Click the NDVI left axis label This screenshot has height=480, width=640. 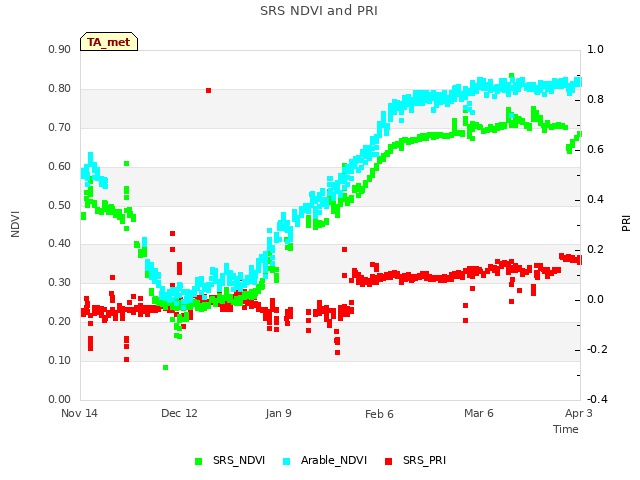point(15,224)
